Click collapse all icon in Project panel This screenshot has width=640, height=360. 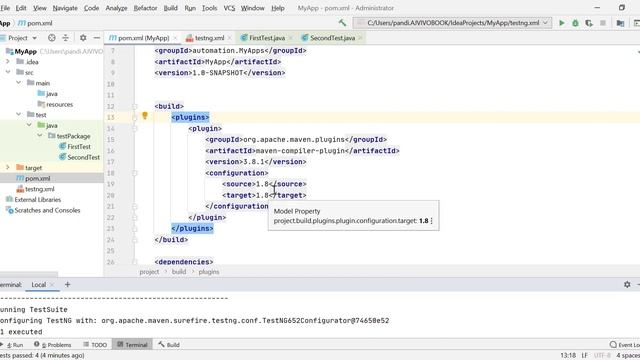(x=65, y=38)
